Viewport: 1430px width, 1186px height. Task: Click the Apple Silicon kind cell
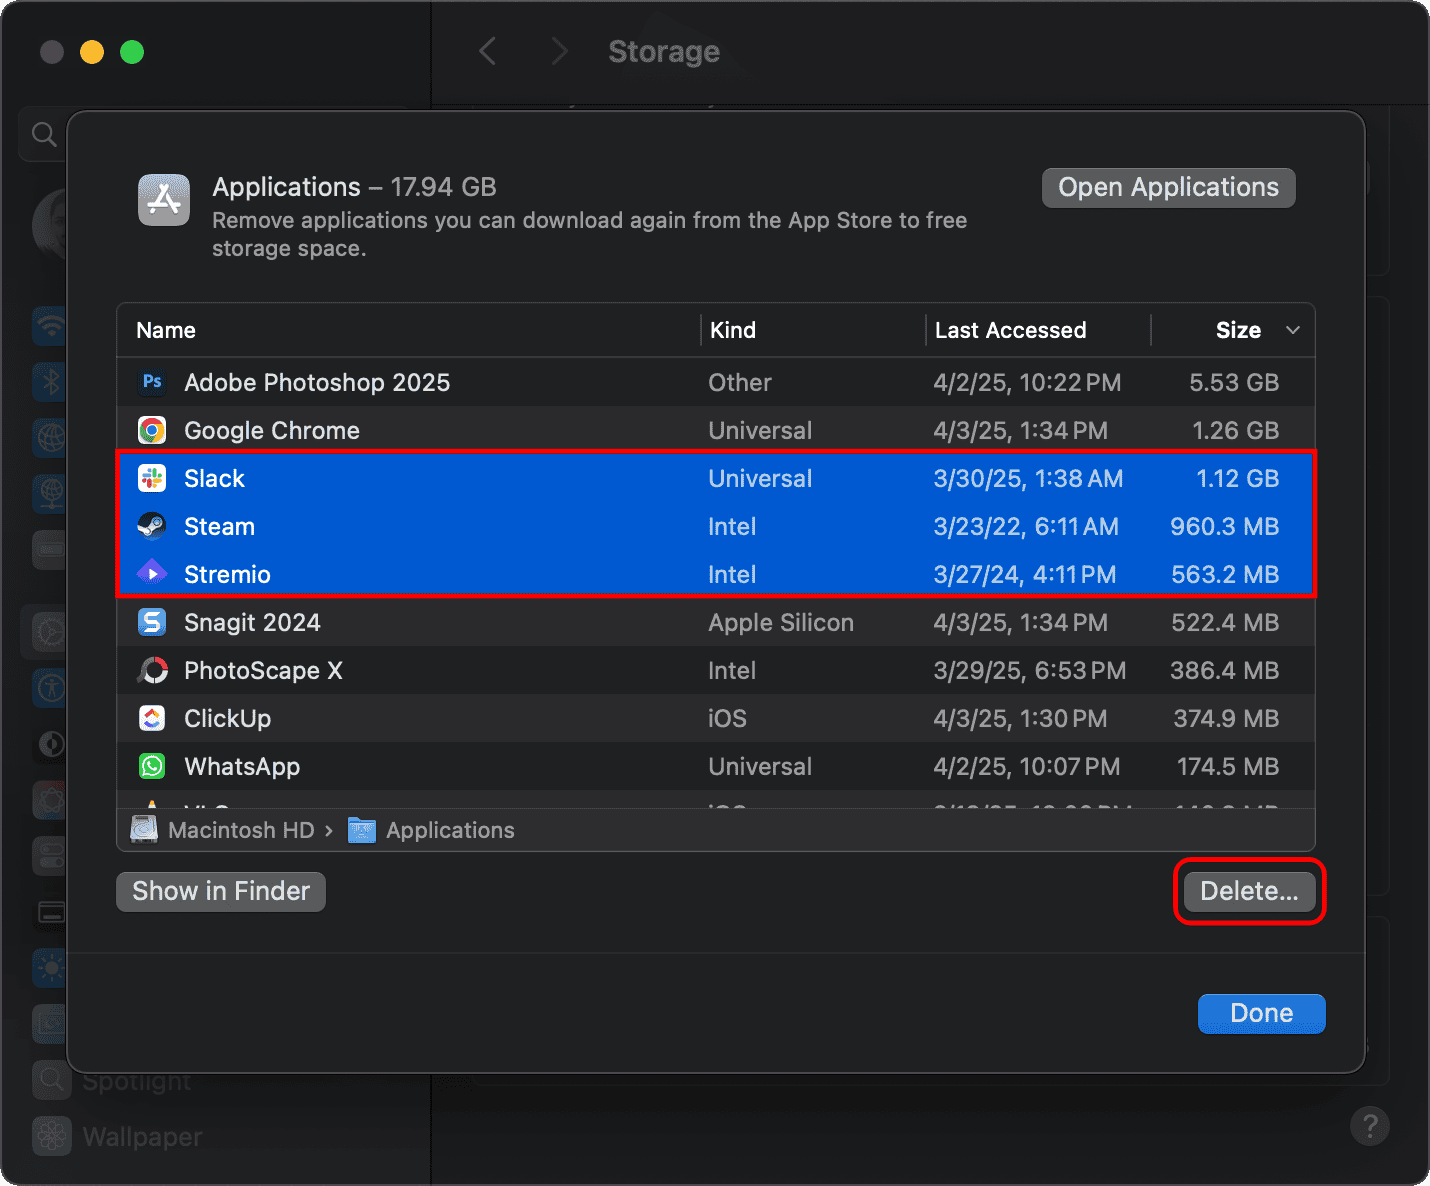click(781, 622)
